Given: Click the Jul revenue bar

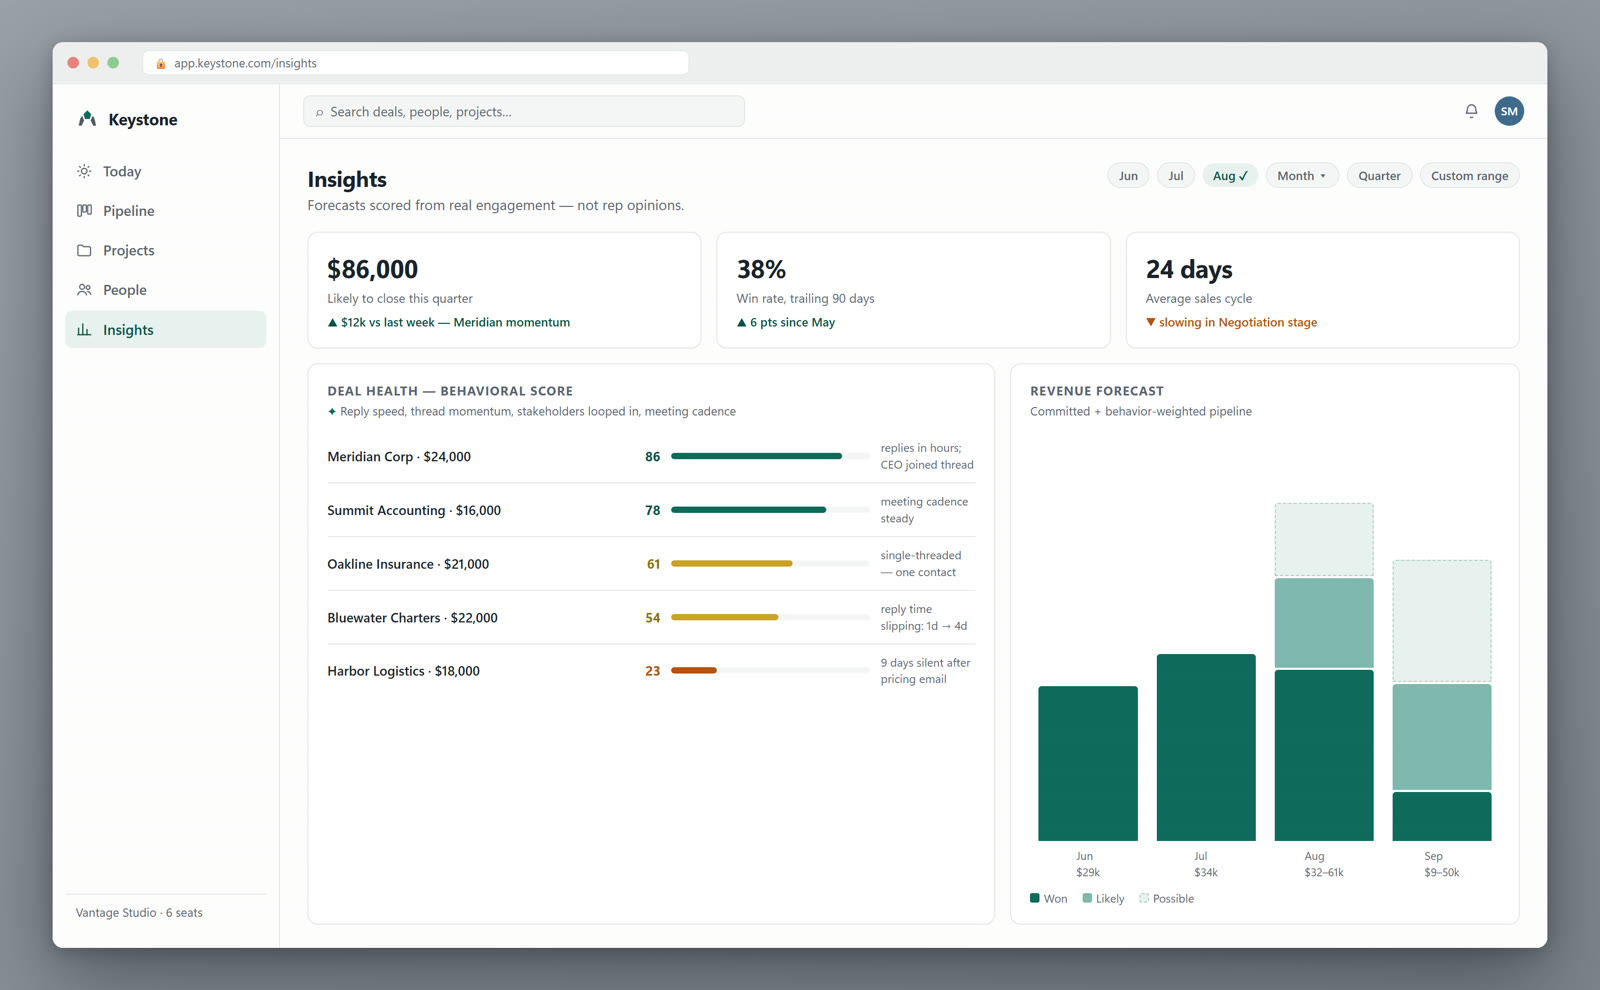Looking at the screenshot, I should tap(1206, 747).
